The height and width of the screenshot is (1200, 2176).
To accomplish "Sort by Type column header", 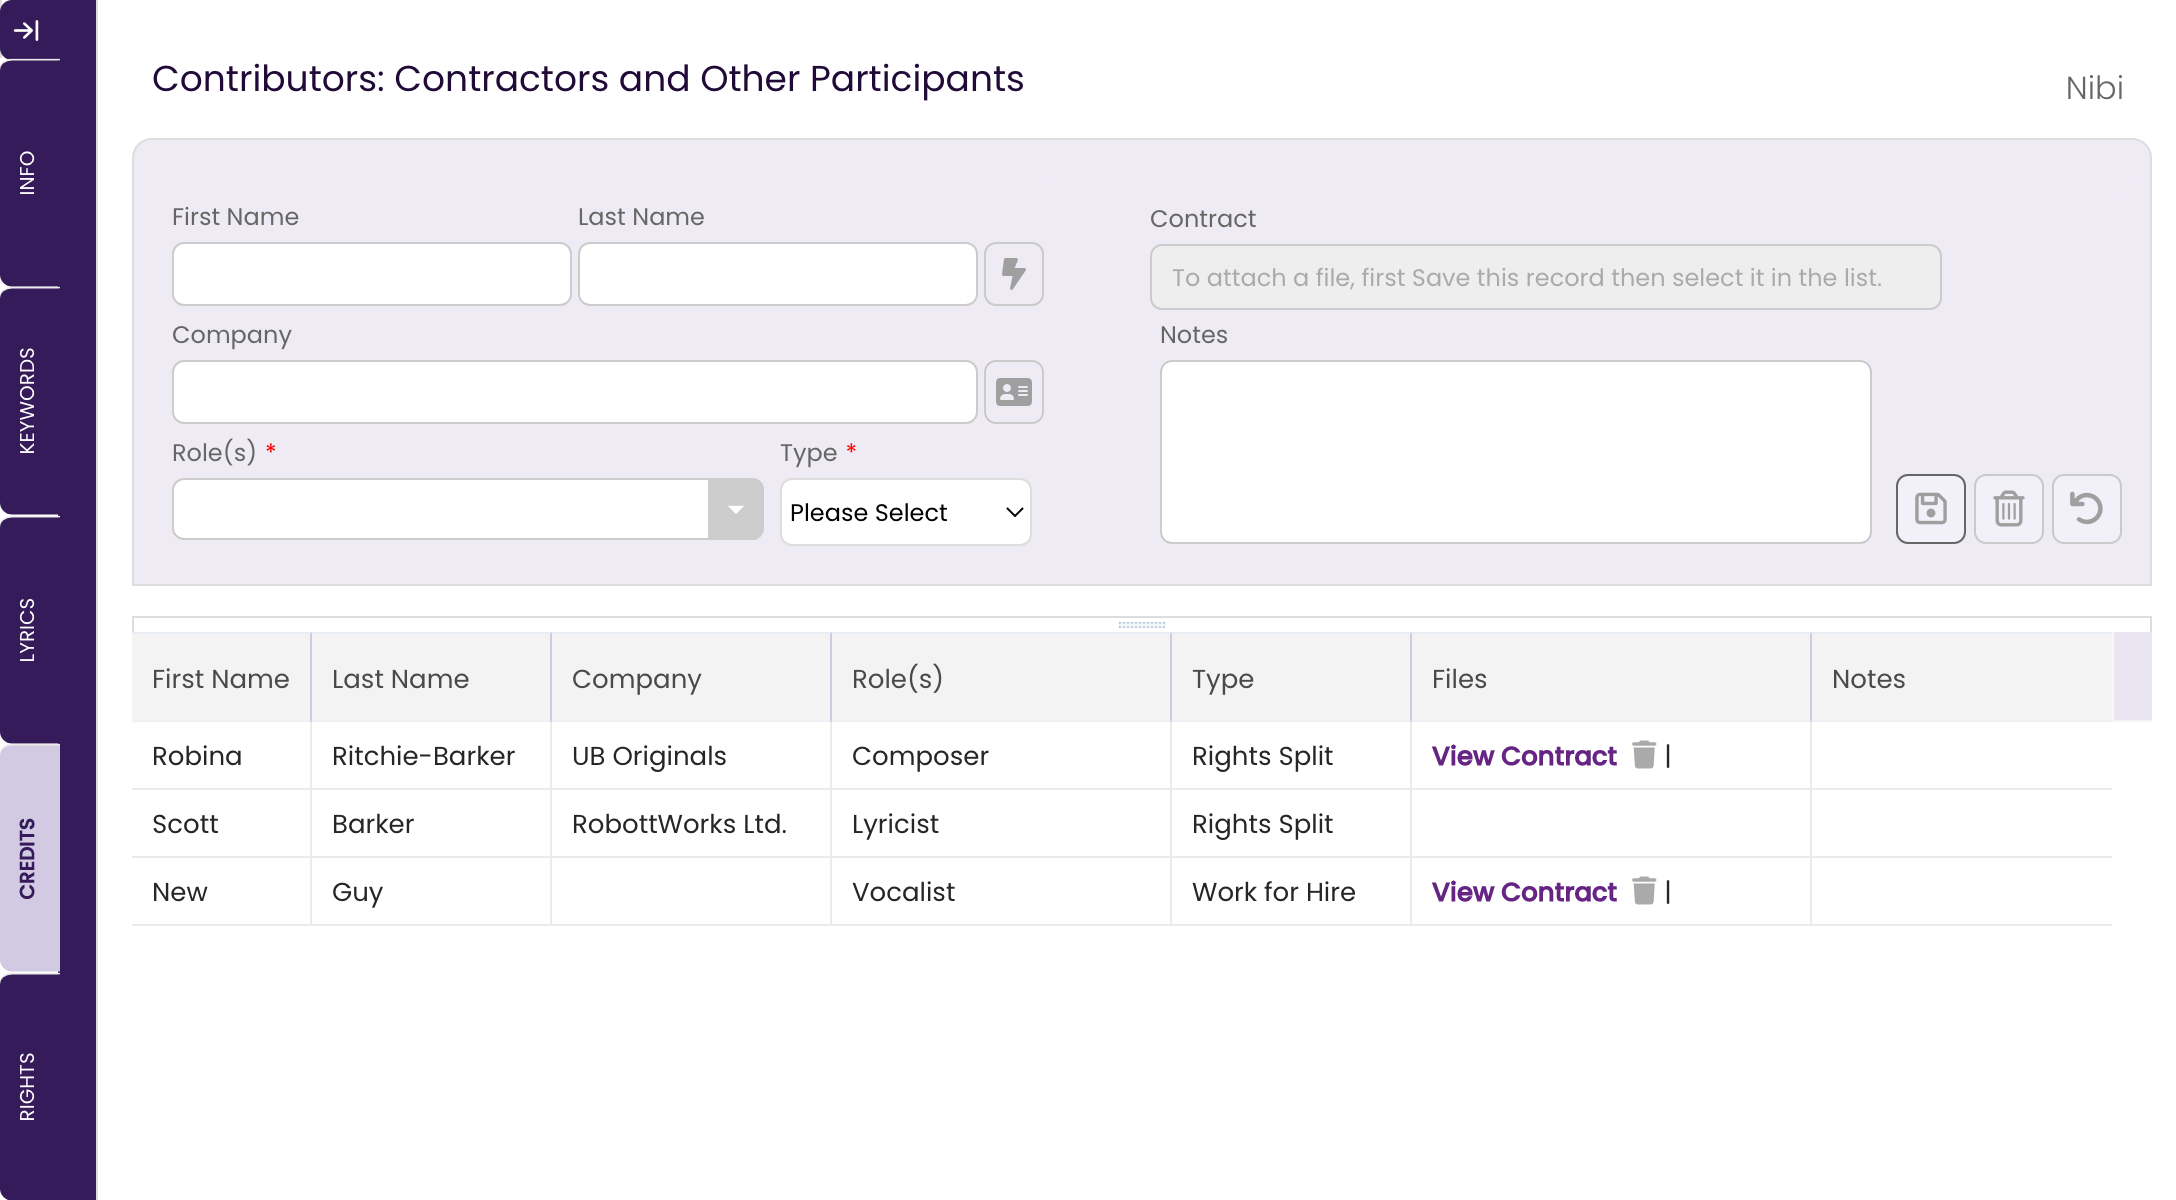I will pos(1291,679).
